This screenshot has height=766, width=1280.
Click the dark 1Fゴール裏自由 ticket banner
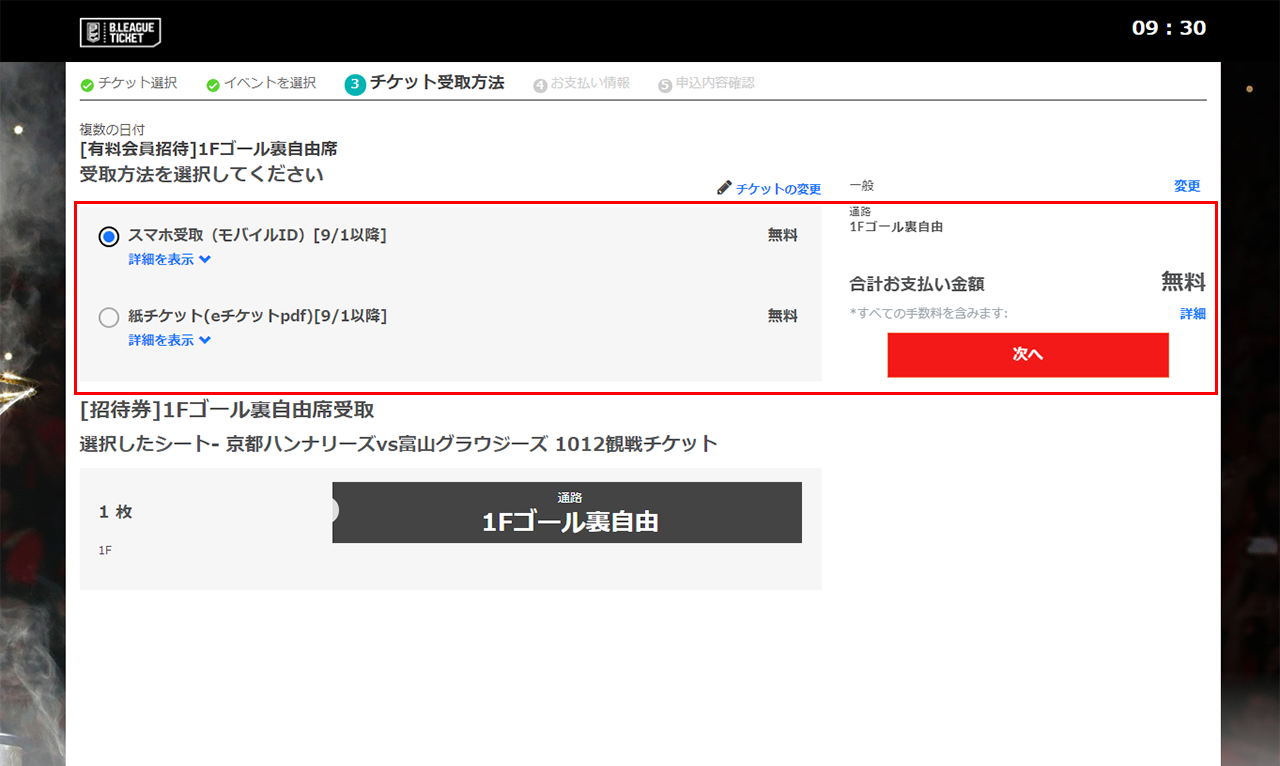[x=567, y=512]
